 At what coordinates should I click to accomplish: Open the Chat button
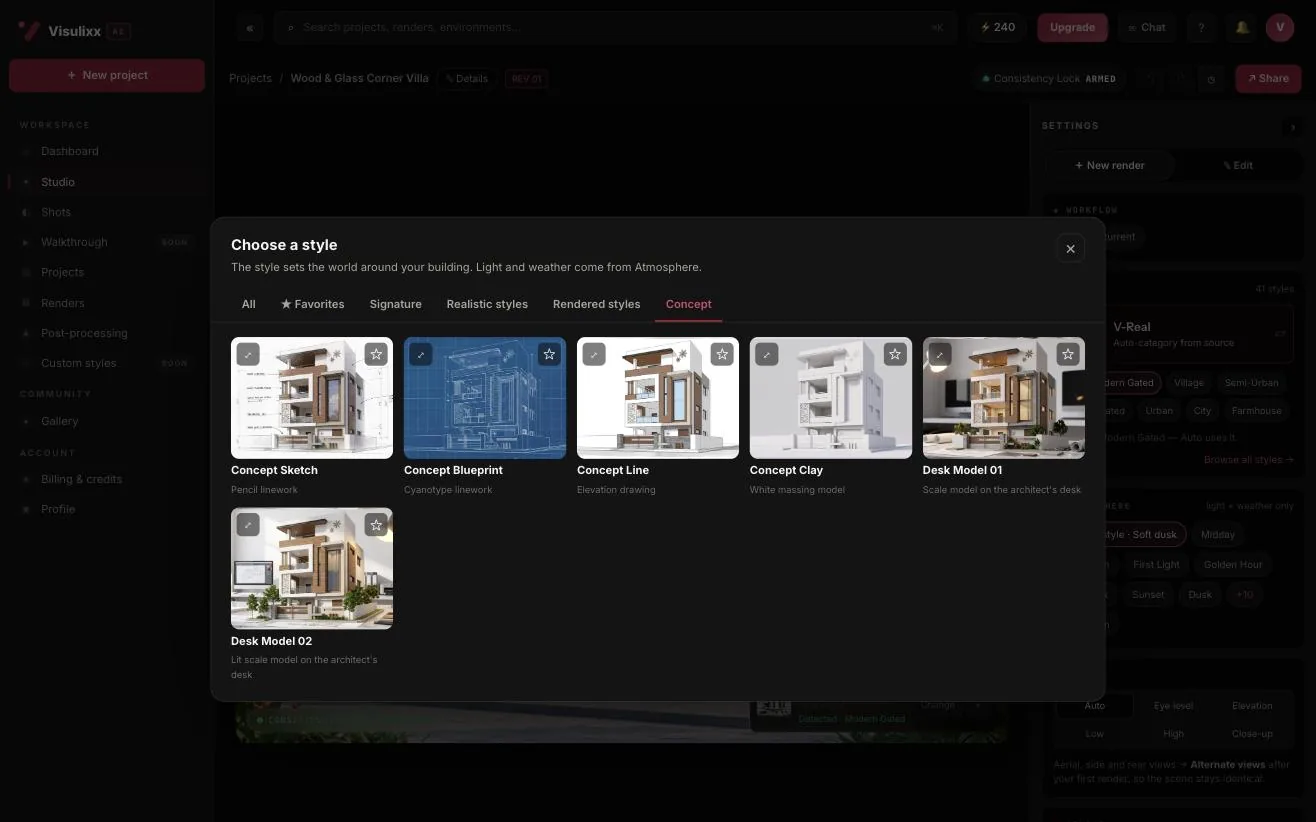click(1146, 28)
